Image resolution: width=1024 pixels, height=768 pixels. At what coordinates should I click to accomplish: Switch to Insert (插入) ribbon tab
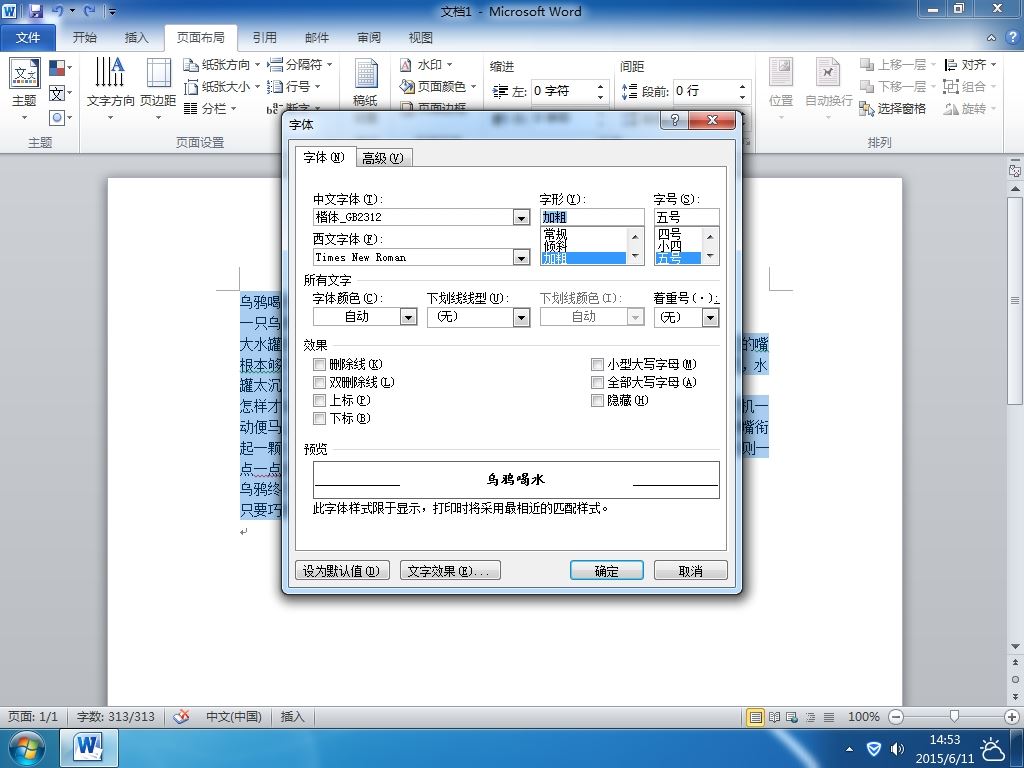136,38
